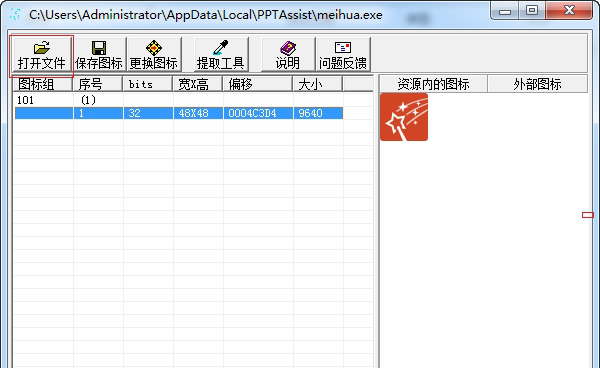The image size is (600, 382).
Task: Click the (1) count cell
Action: (88, 100)
